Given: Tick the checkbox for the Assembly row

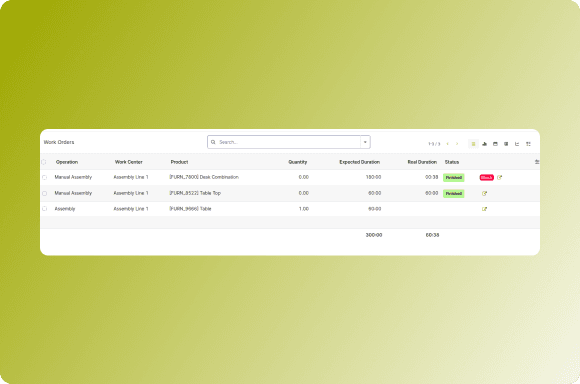Looking at the screenshot, I should pos(44,209).
